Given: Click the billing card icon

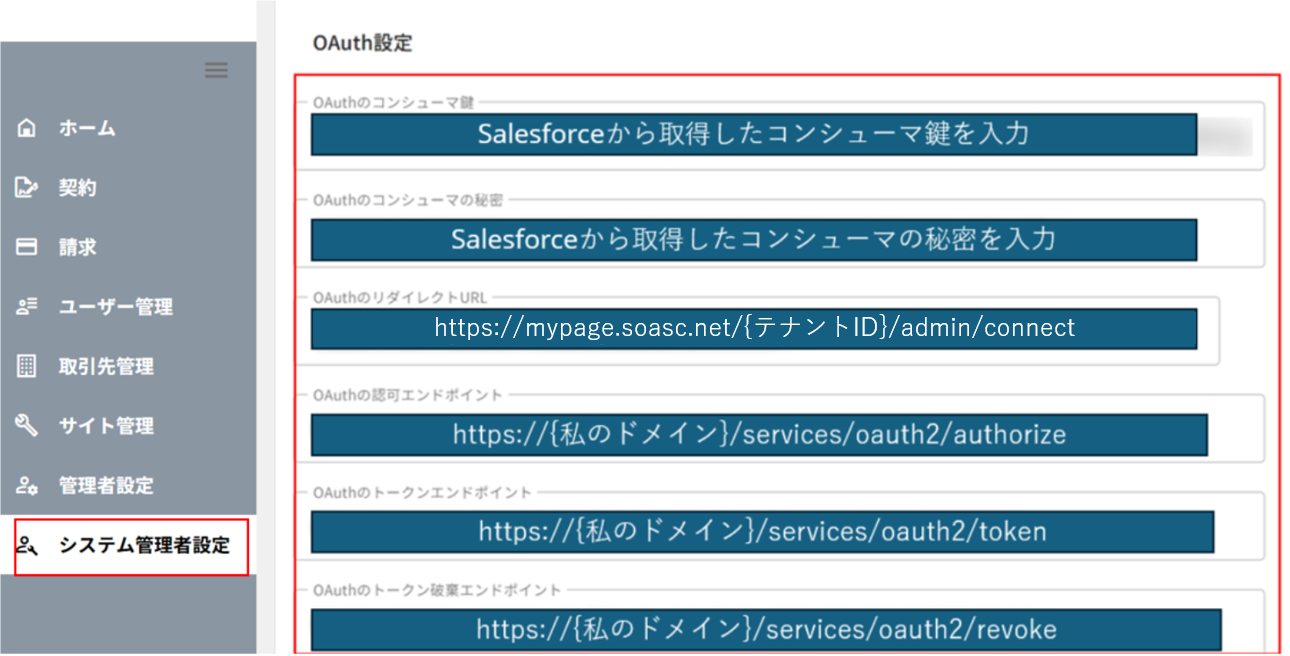Looking at the screenshot, I should click(x=27, y=247).
